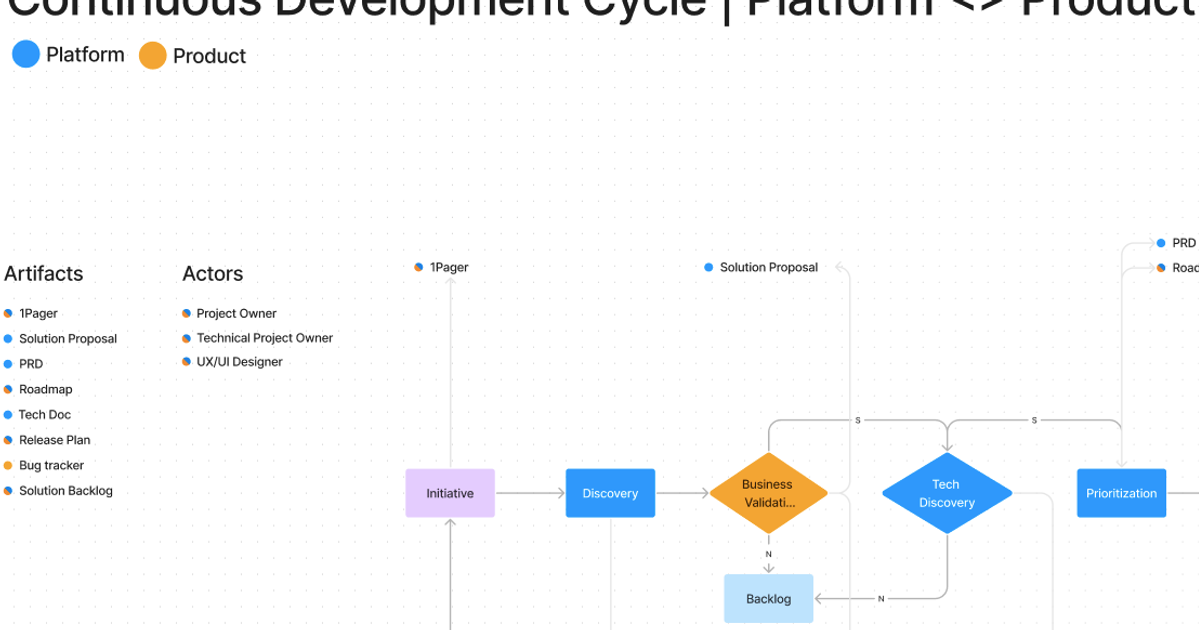Screen dimensions: 1199x630
Task: Click the Business Validation decision diamond
Action: [x=768, y=493]
